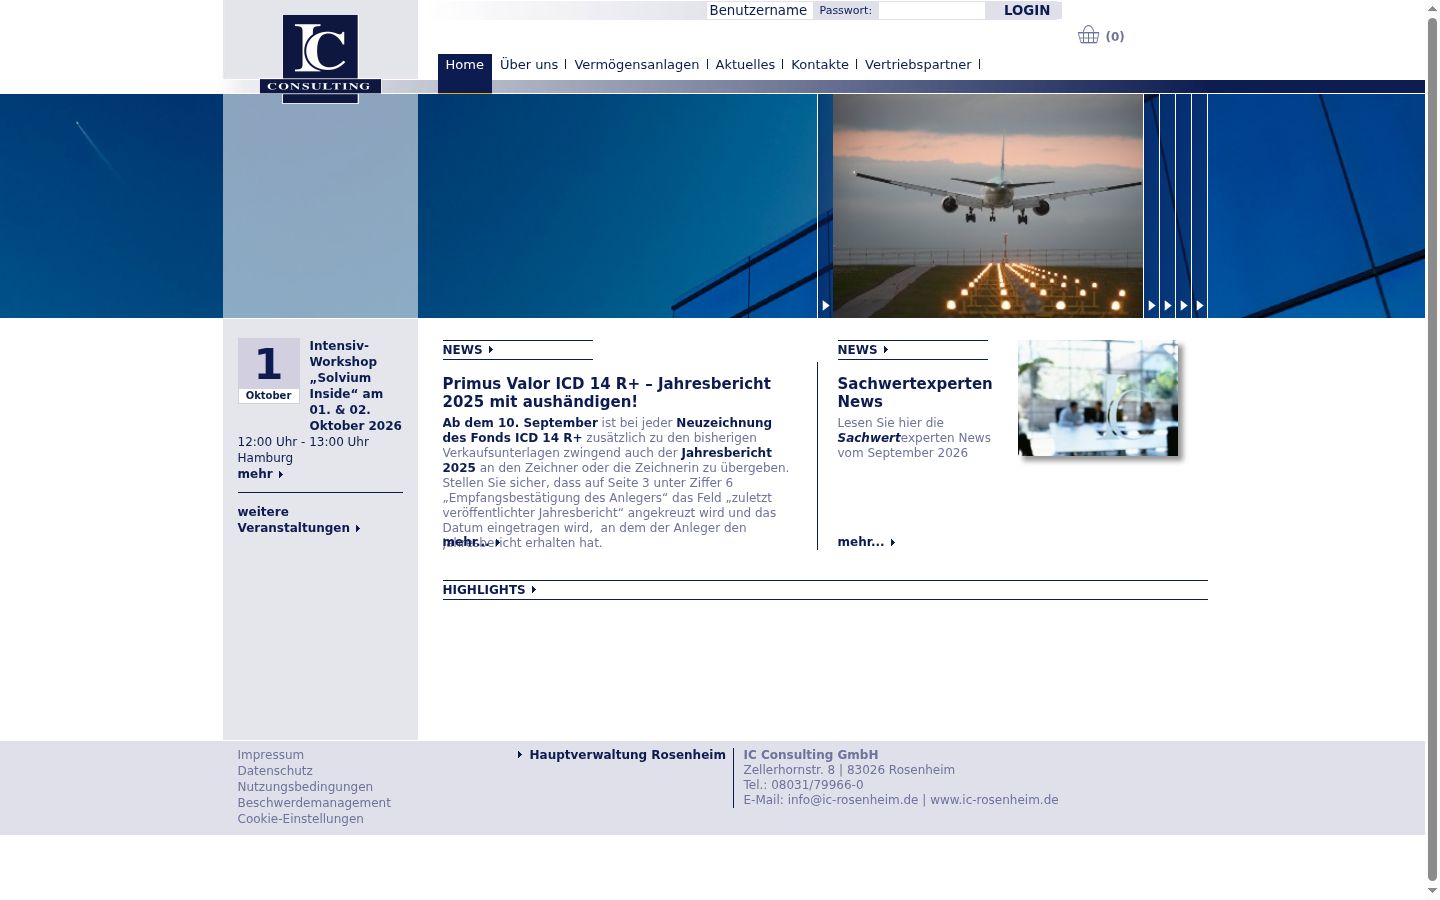Open Beschwerdemanagement in the footer

[x=314, y=803]
